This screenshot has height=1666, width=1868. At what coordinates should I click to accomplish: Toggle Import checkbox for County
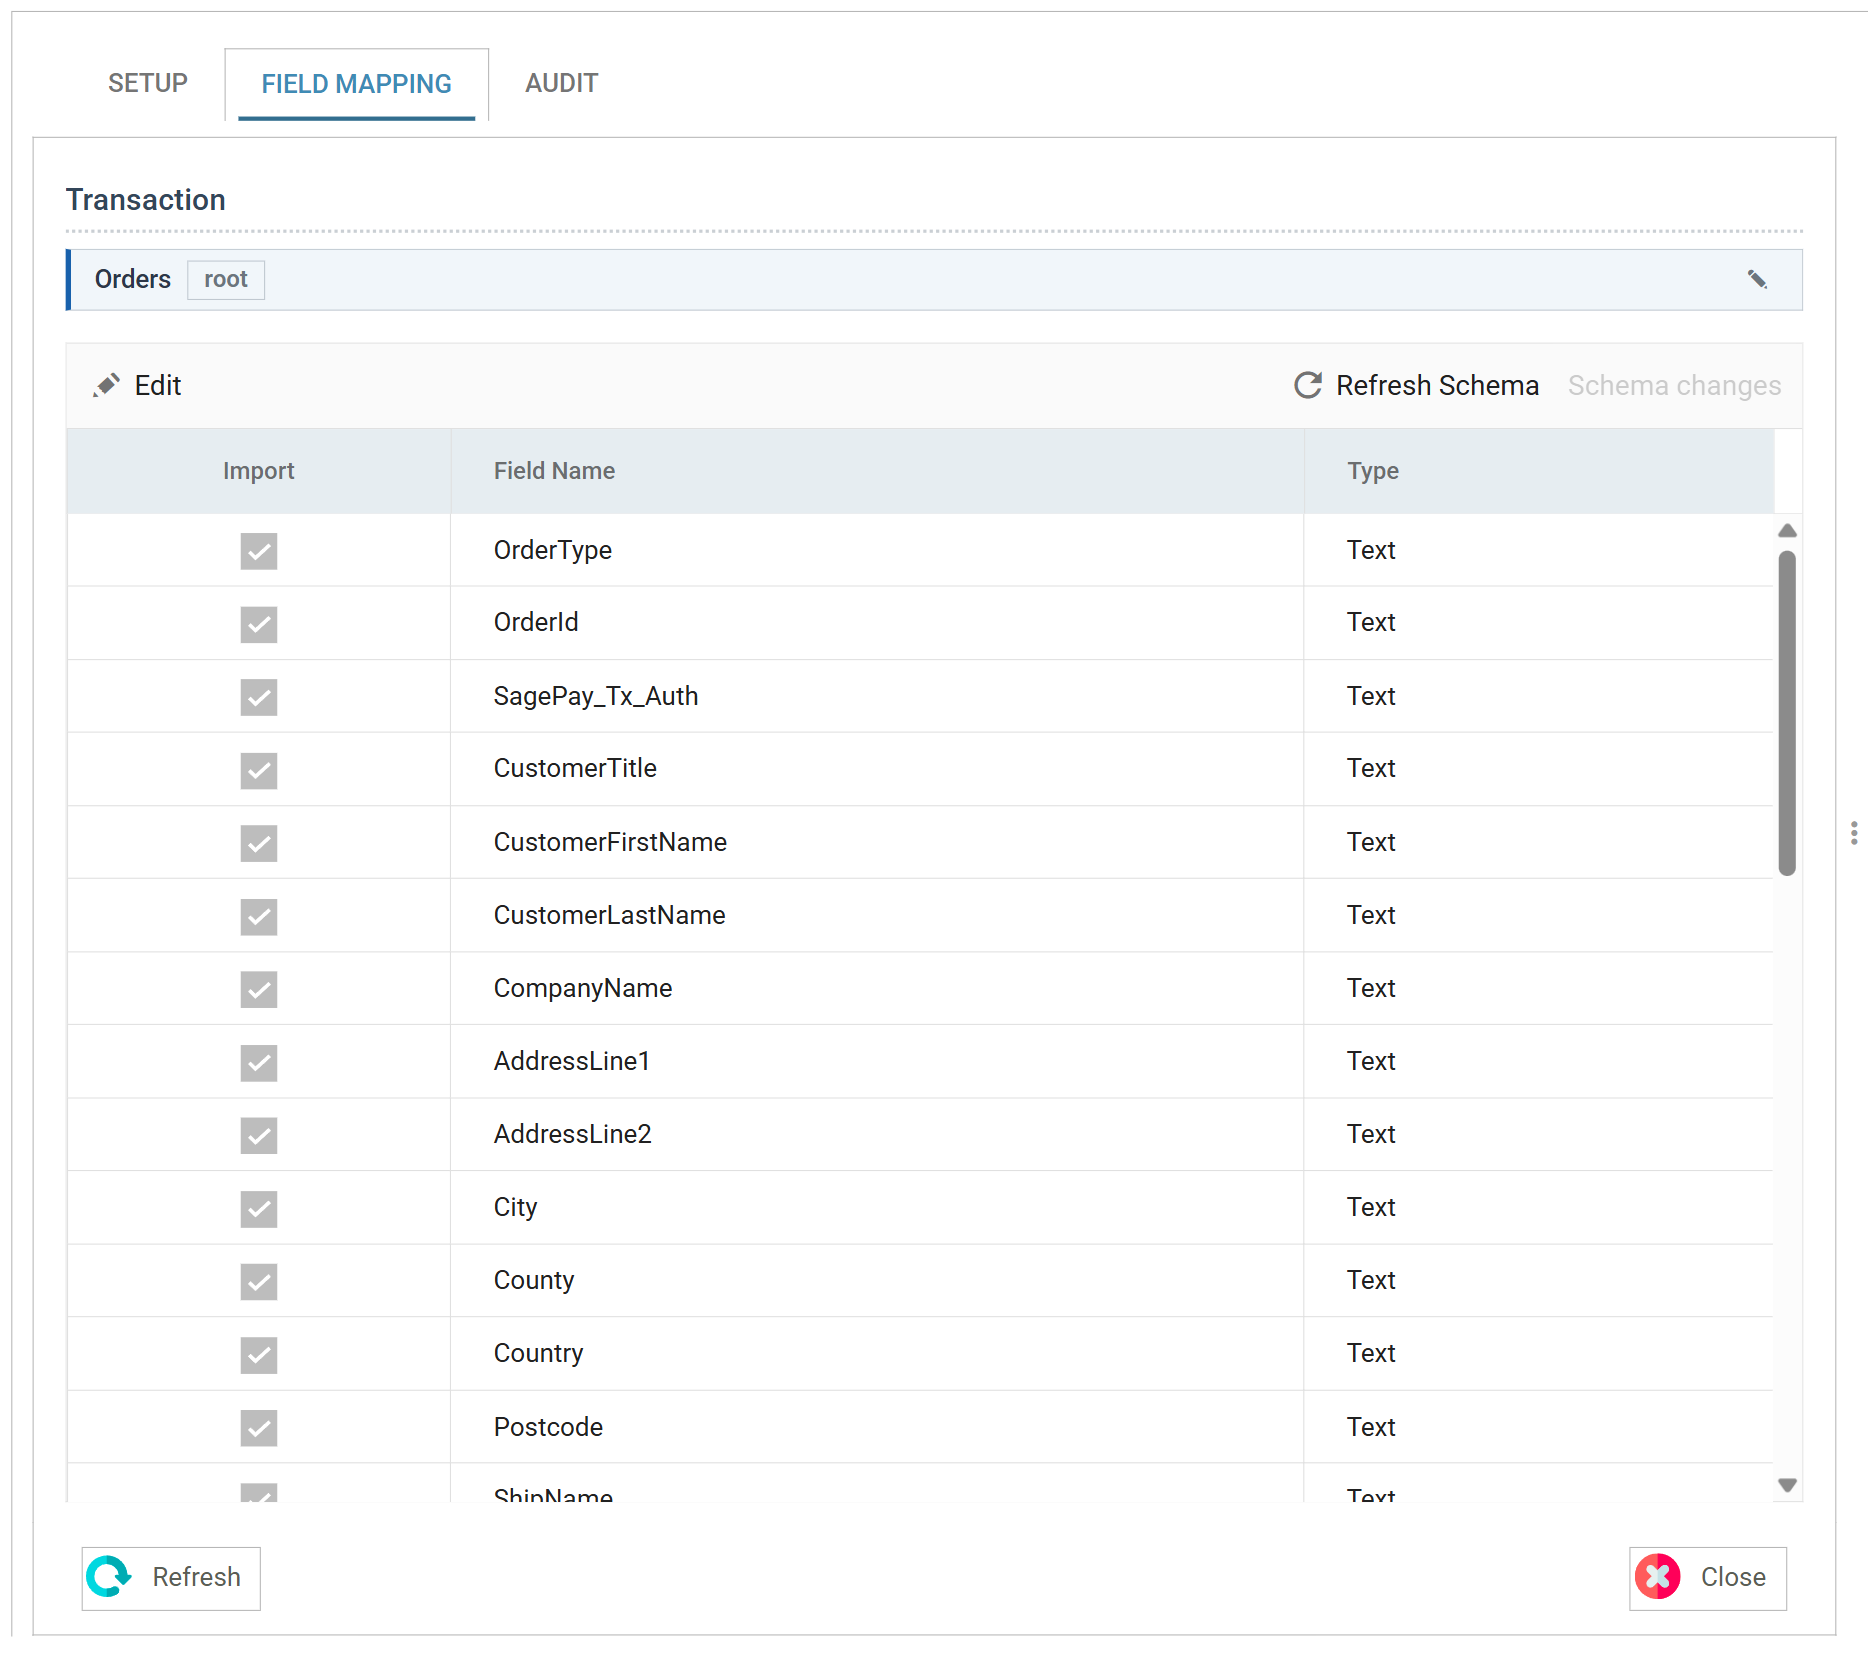coord(259,1281)
